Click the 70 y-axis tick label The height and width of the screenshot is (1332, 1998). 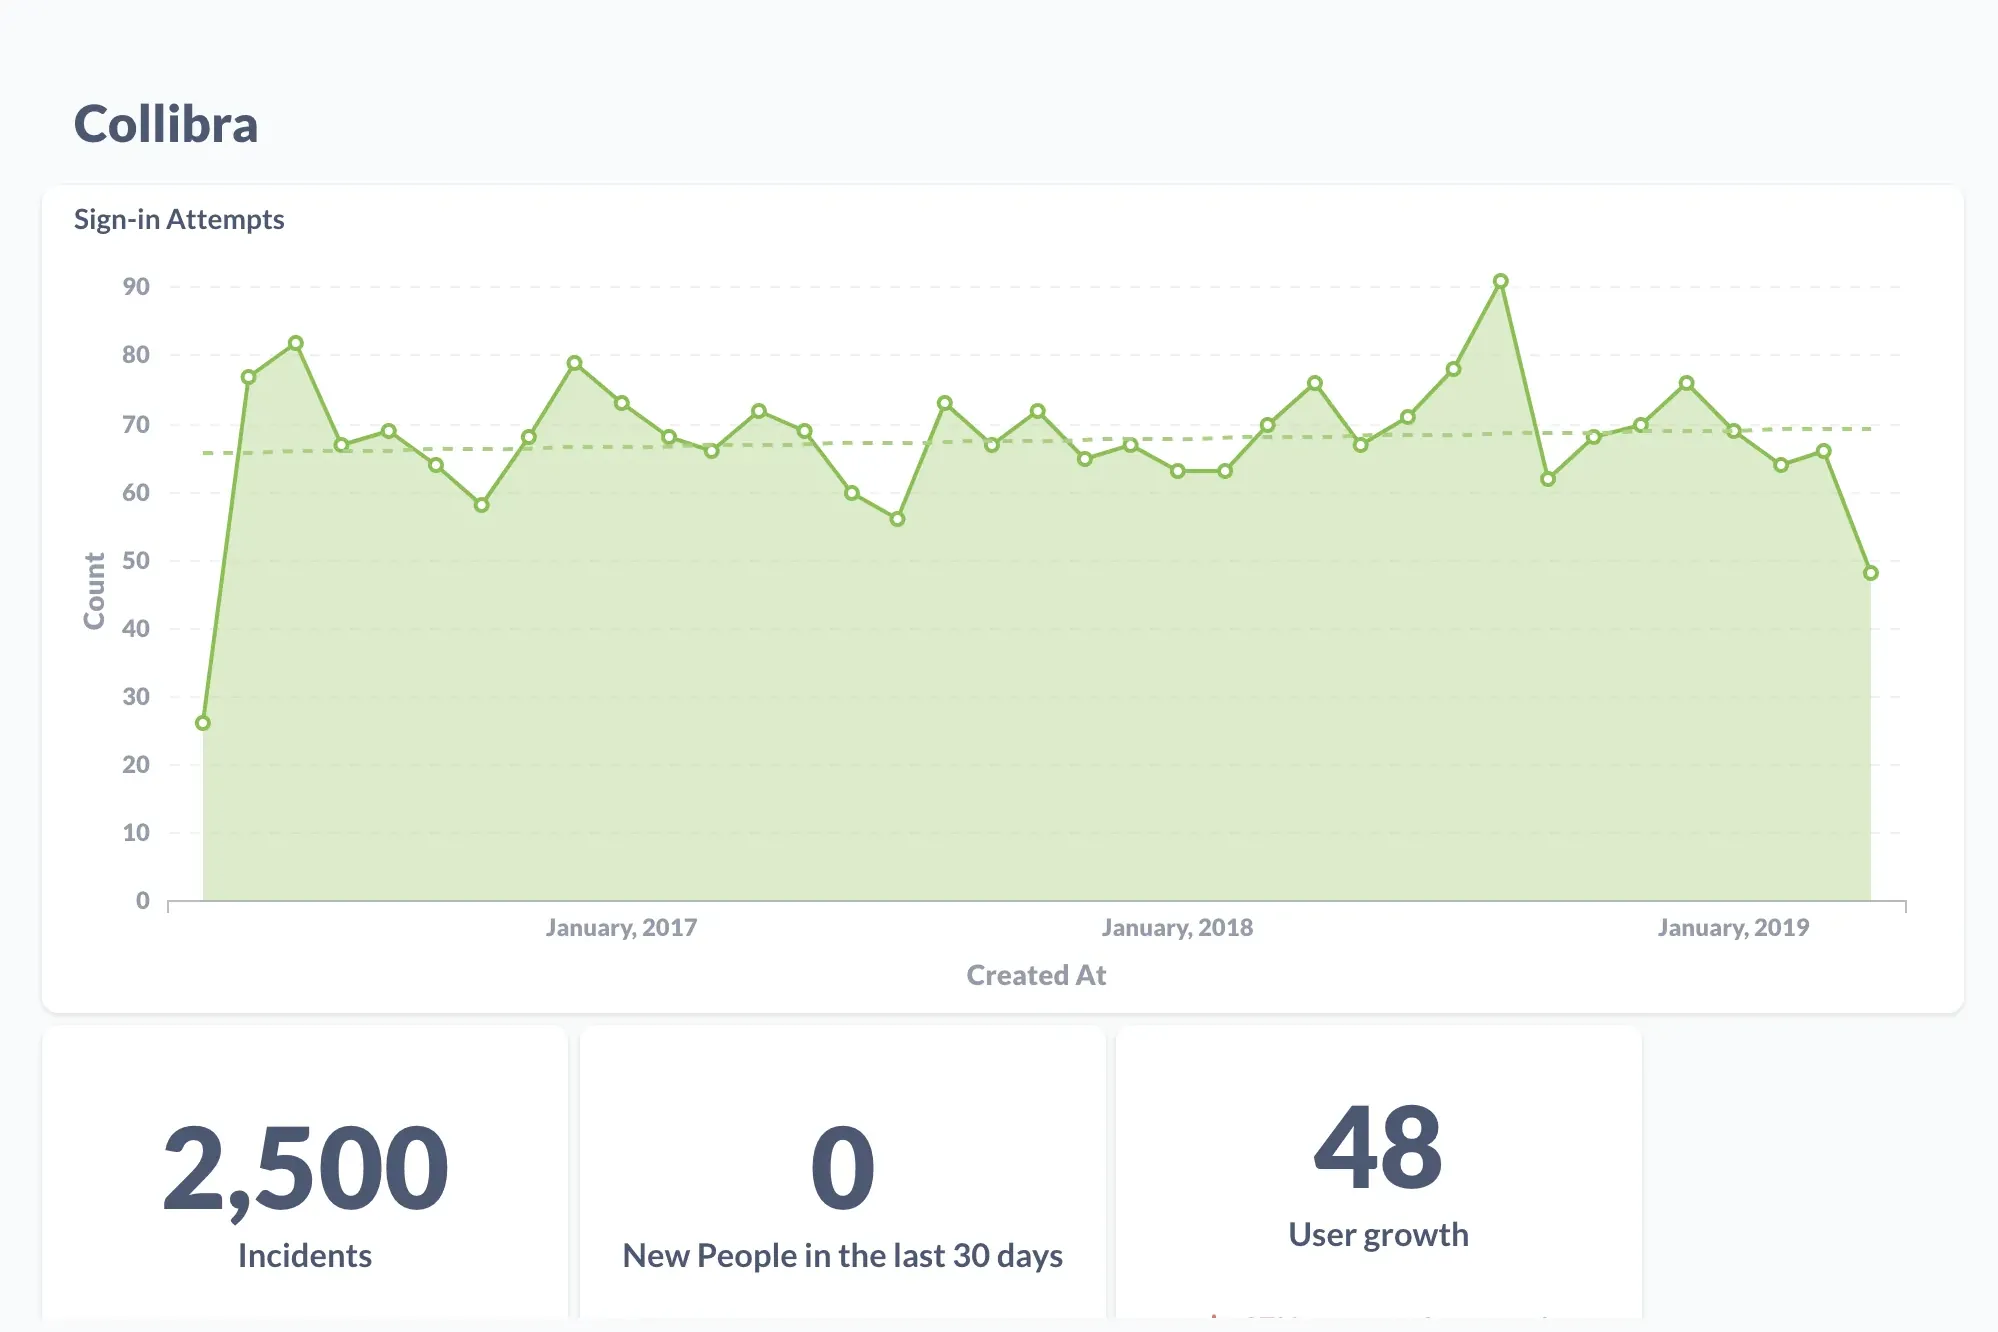click(x=136, y=425)
